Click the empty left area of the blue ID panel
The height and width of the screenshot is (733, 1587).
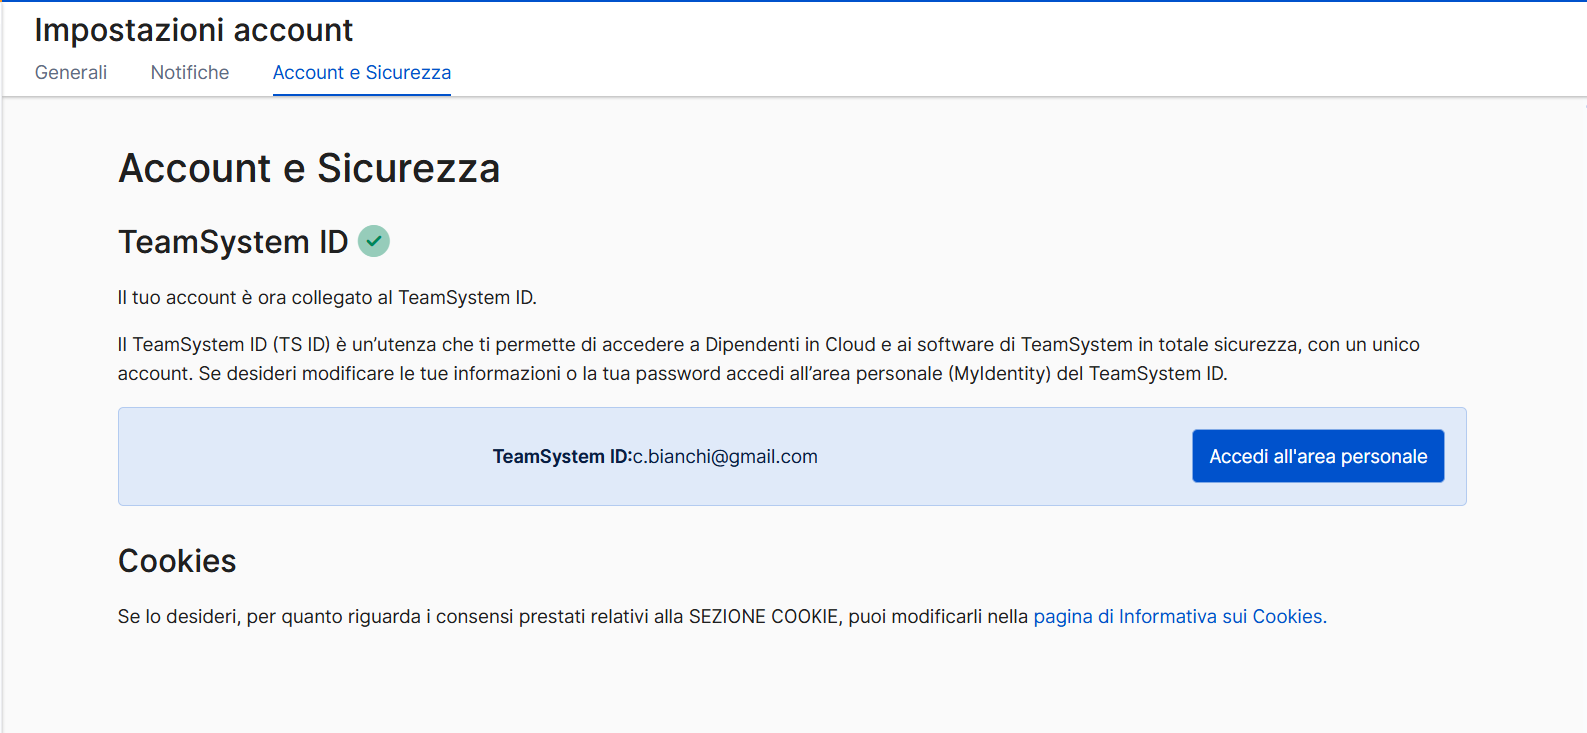pyautogui.click(x=300, y=457)
